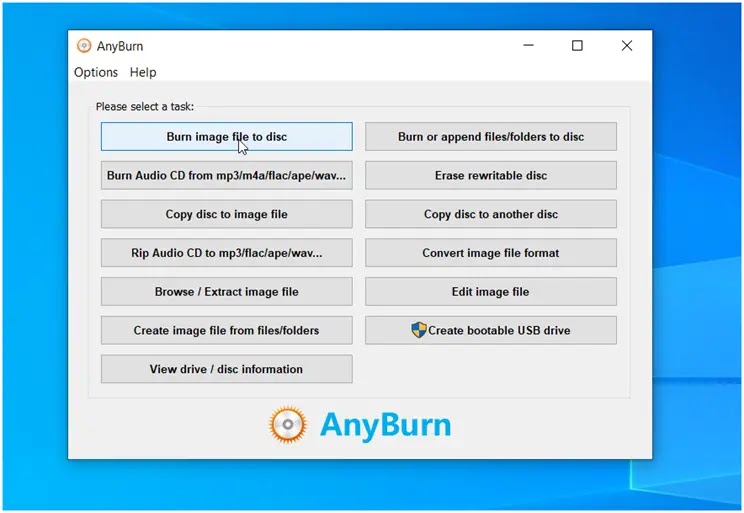Click the large AnyBurn logo at the bottom
The width and height of the screenshot is (744, 513).
pos(359,424)
